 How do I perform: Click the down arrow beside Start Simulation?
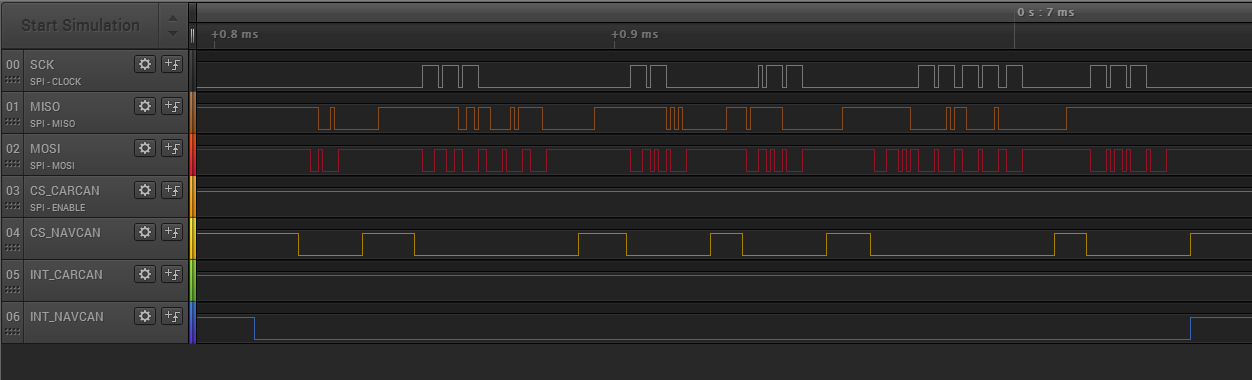[x=173, y=33]
